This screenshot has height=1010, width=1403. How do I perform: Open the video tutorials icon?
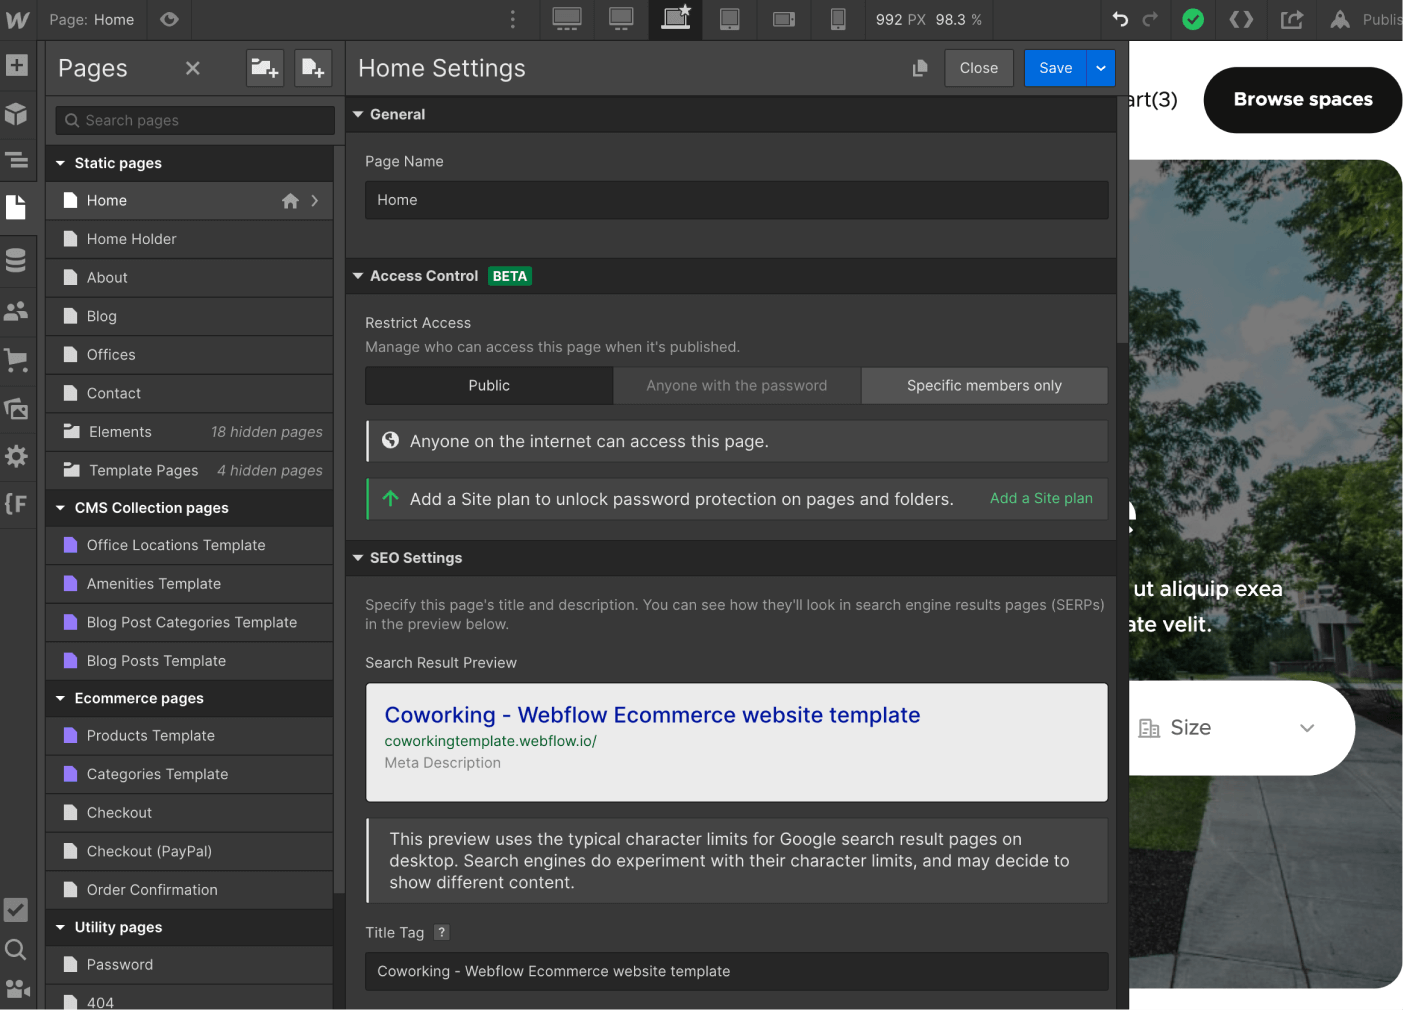click(16, 989)
